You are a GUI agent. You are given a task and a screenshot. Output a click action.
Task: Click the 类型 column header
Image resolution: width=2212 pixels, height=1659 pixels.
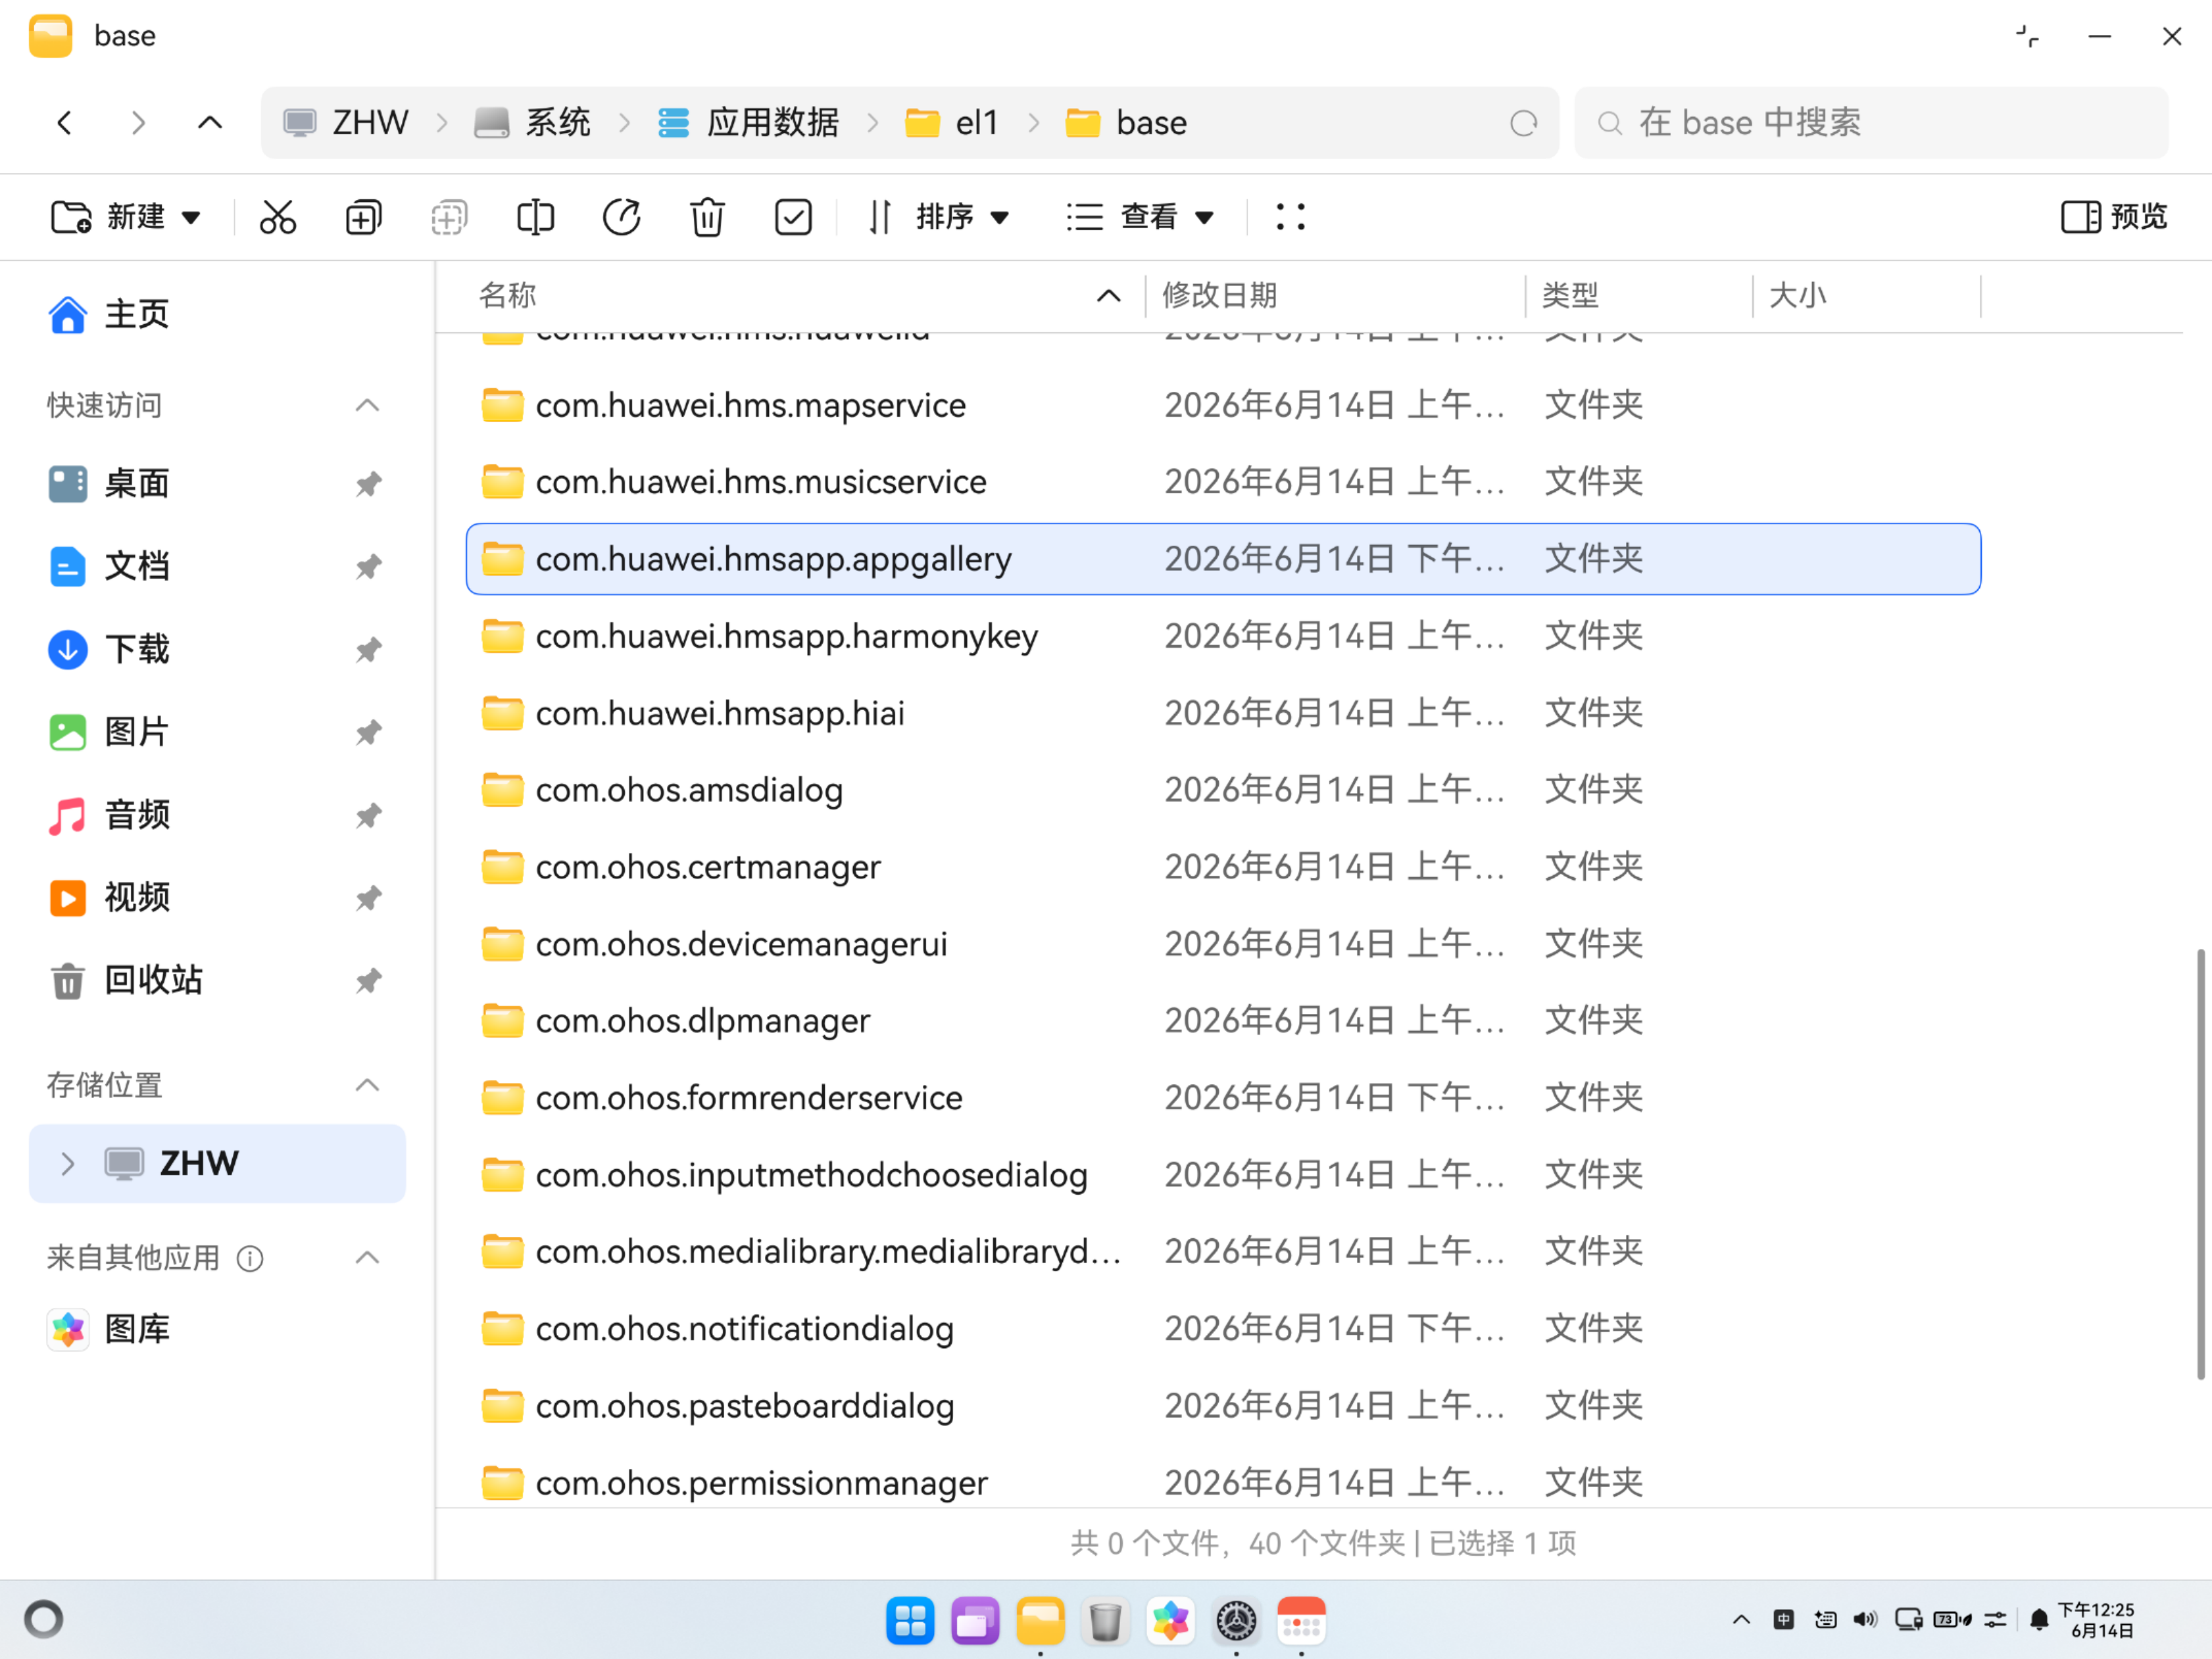point(1570,296)
